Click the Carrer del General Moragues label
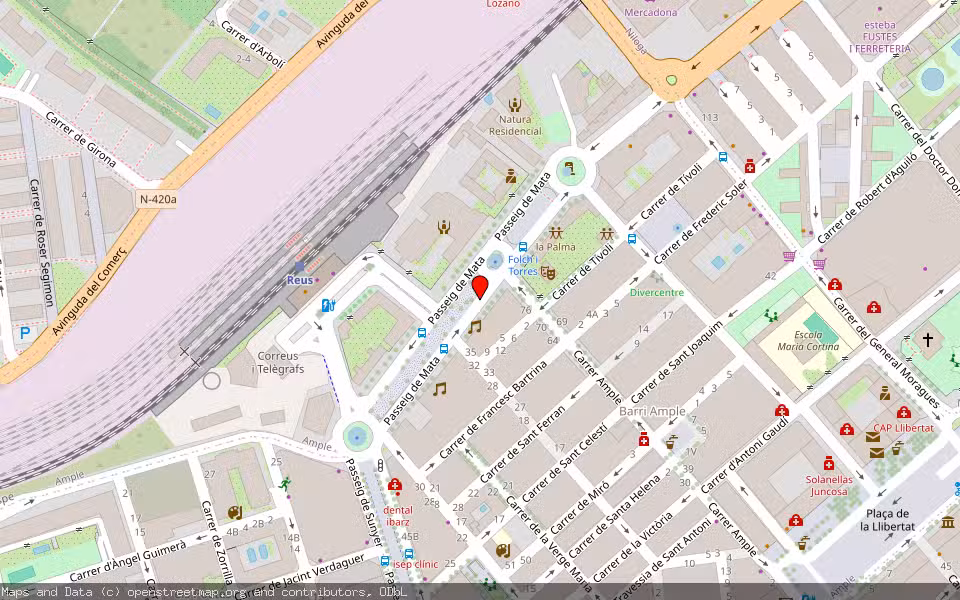 [886, 353]
